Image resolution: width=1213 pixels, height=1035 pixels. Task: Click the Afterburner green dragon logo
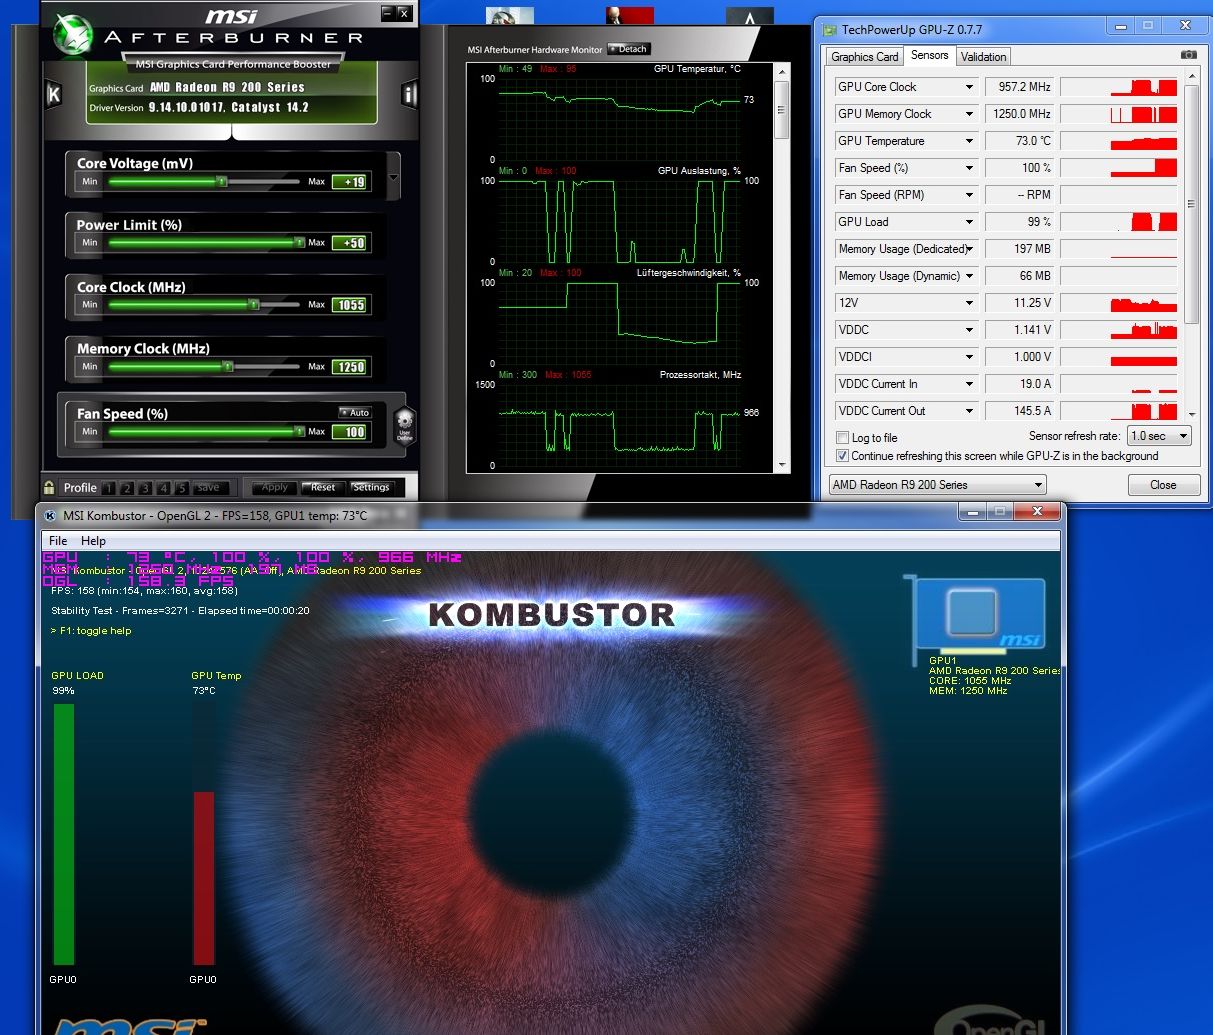point(72,33)
